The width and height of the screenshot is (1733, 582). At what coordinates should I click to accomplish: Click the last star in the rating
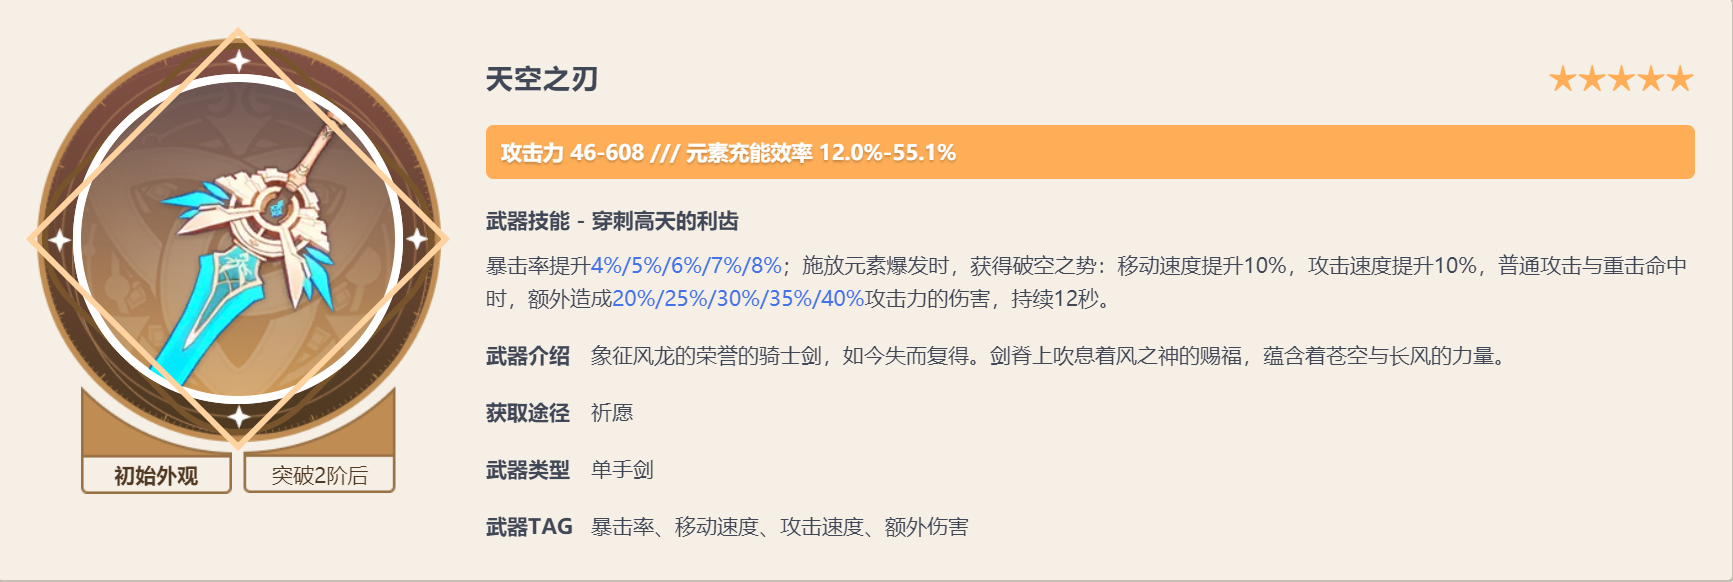(x=1680, y=79)
